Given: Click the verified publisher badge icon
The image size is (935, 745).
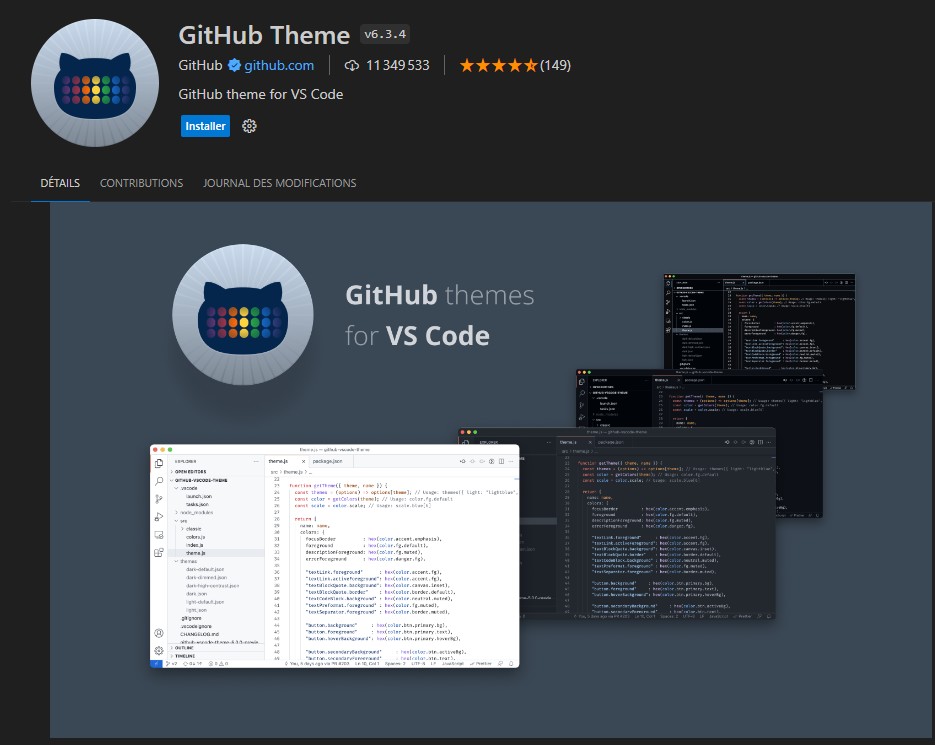Looking at the screenshot, I should [x=234, y=65].
